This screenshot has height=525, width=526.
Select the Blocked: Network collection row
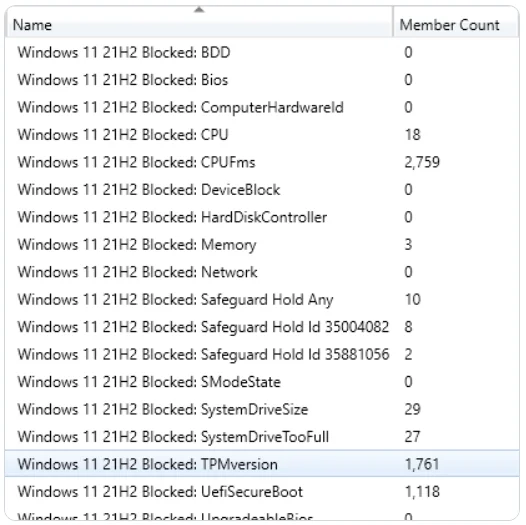point(262,272)
